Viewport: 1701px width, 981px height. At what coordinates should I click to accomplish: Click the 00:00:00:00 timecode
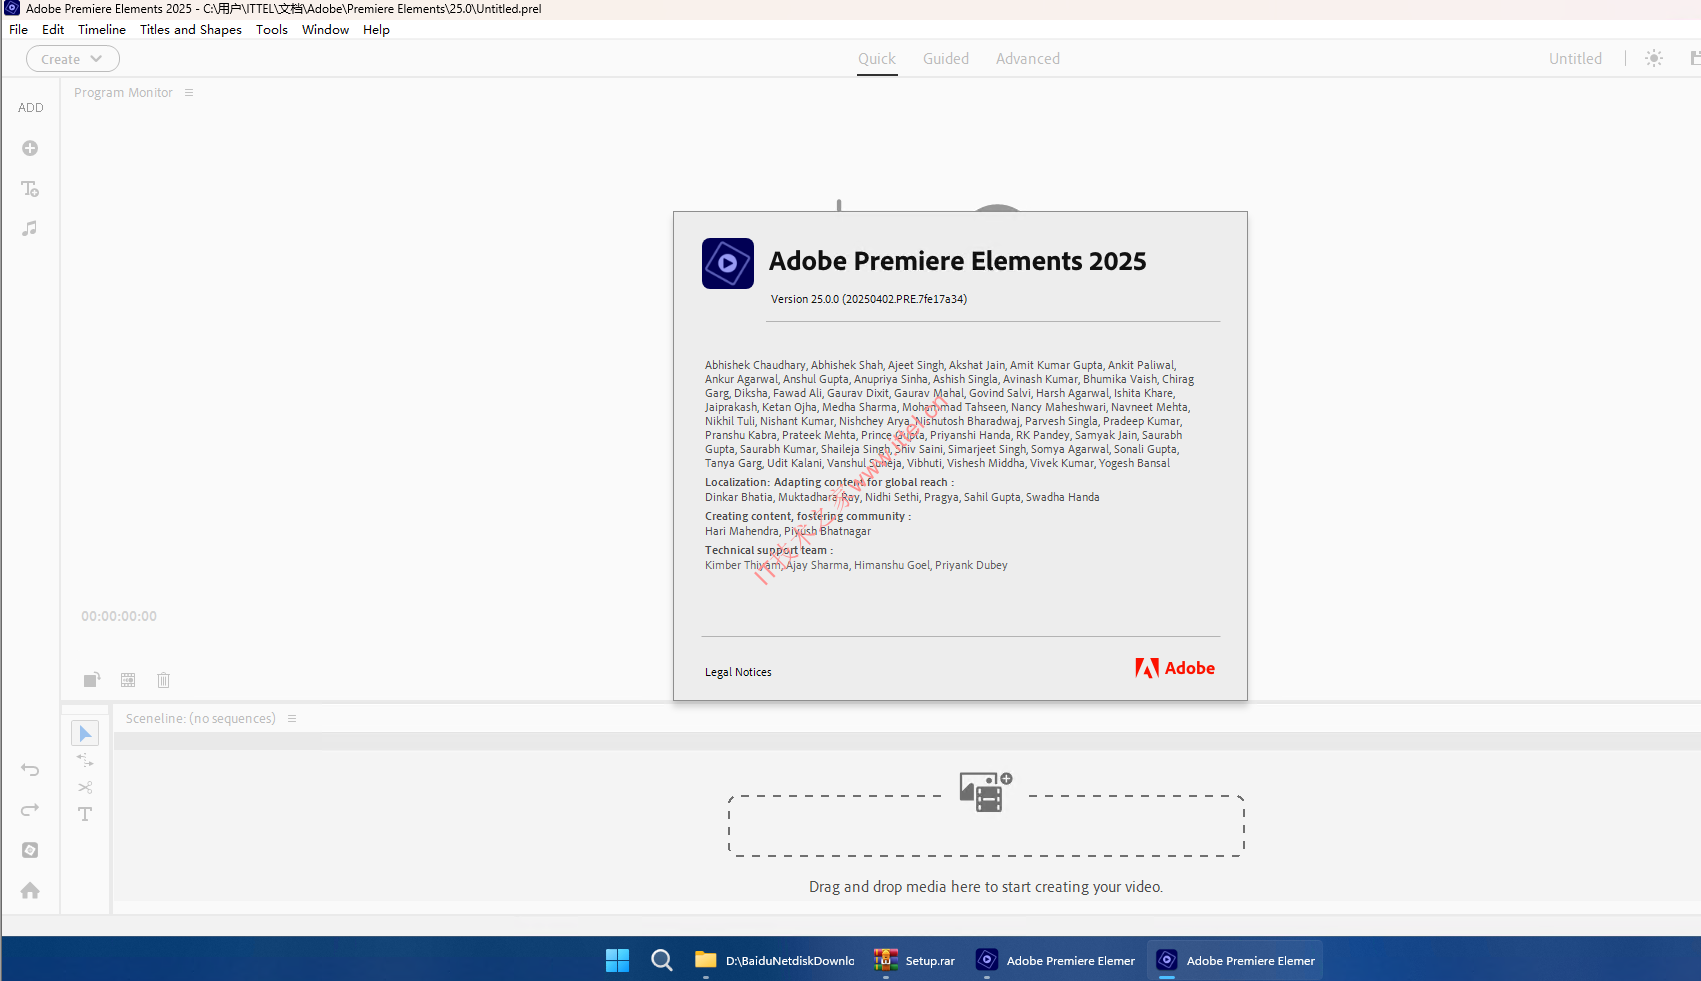(119, 617)
